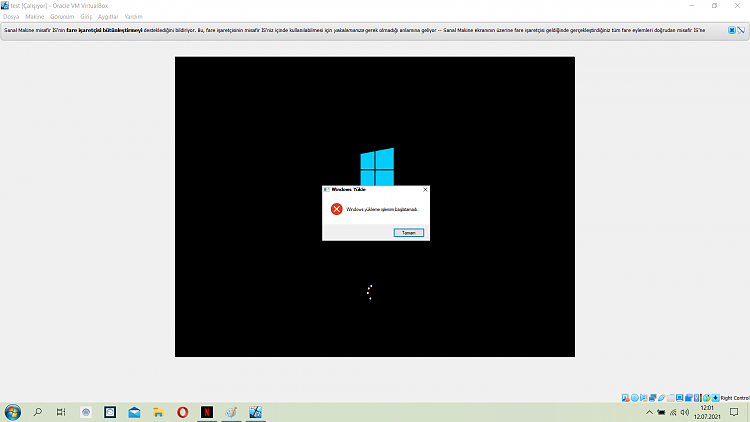The width and height of the screenshot is (750, 422).
Task: Click the audio status icon in VirtualBox
Action: [643, 398]
